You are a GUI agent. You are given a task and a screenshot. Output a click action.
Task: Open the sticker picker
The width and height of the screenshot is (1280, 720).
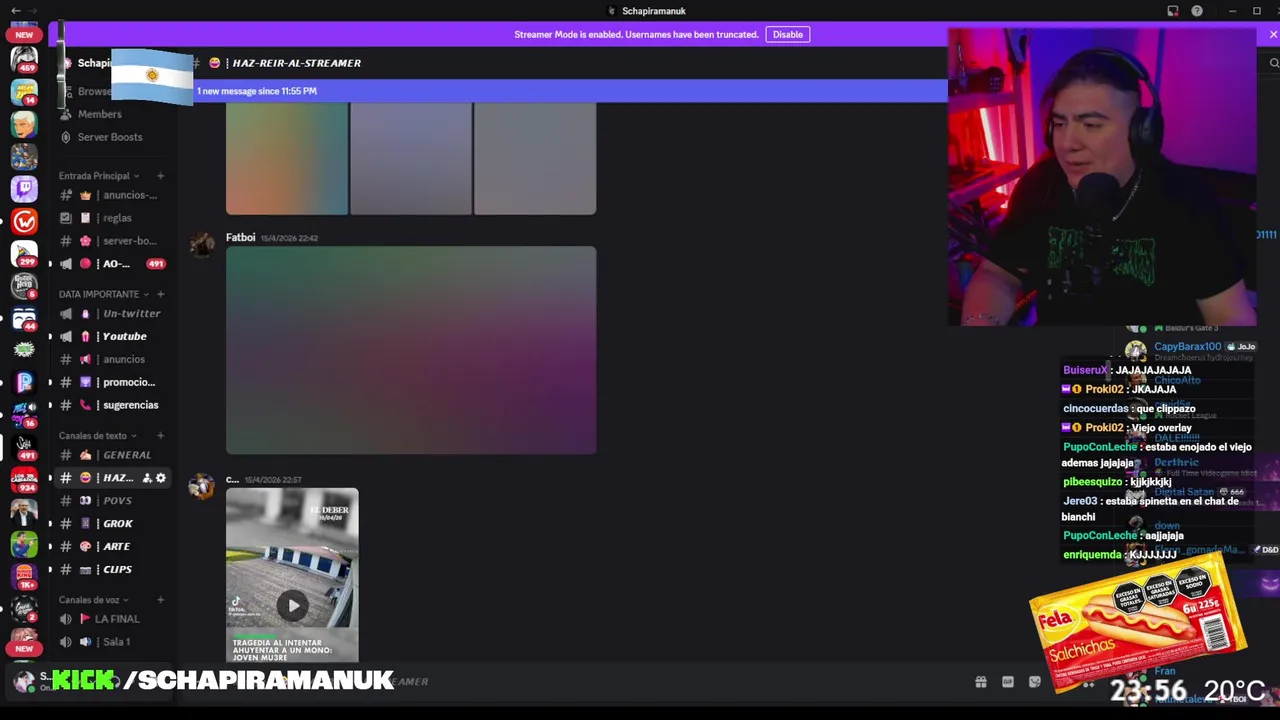pyautogui.click(x=1035, y=682)
